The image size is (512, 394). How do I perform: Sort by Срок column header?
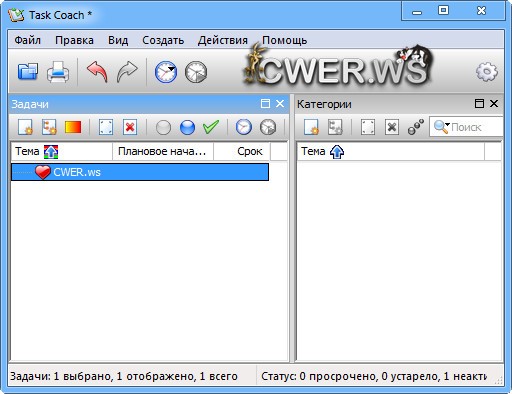242,152
